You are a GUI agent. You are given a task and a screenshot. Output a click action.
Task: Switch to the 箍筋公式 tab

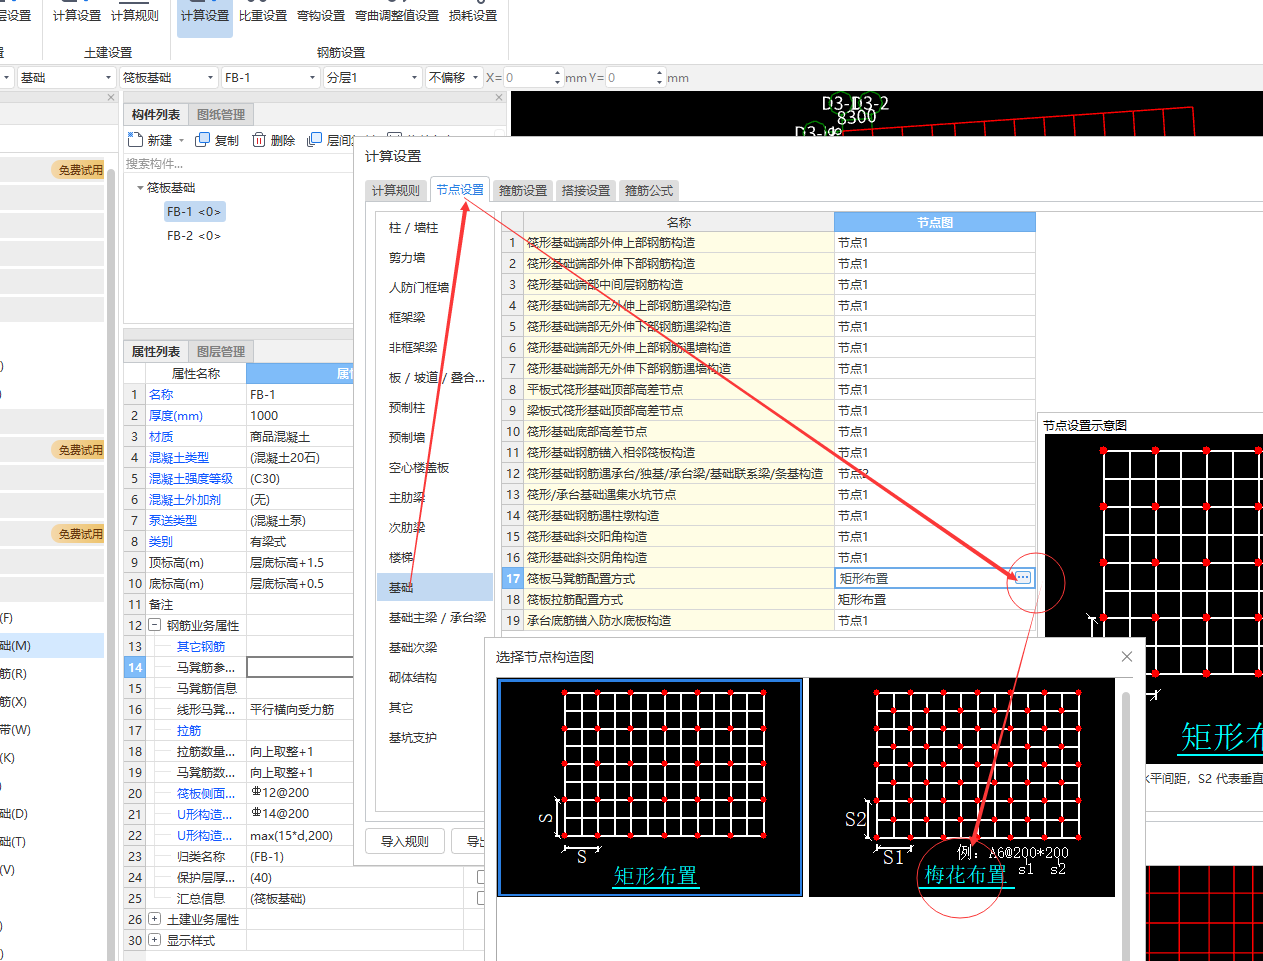(x=649, y=190)
